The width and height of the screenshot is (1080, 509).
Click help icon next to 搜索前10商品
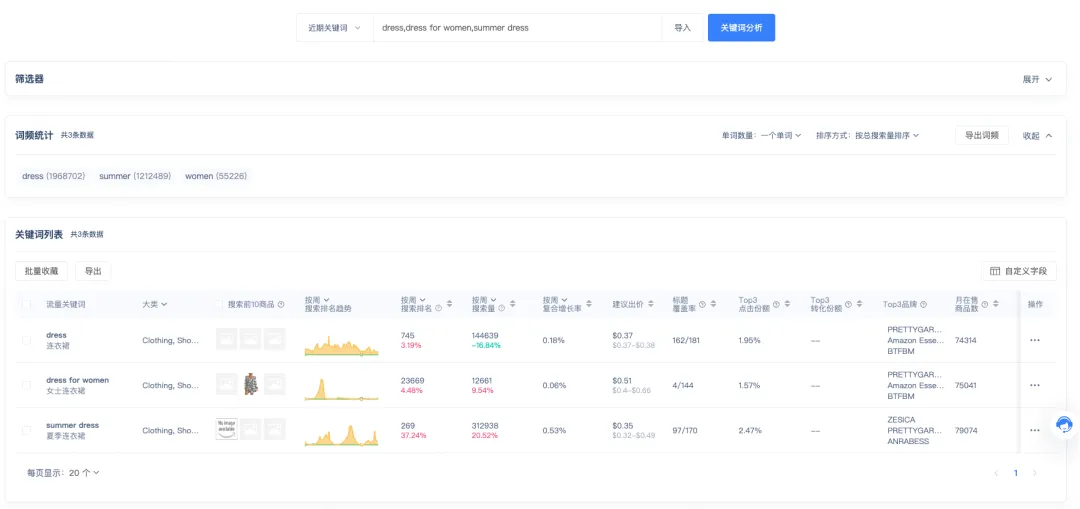(281, 304)
